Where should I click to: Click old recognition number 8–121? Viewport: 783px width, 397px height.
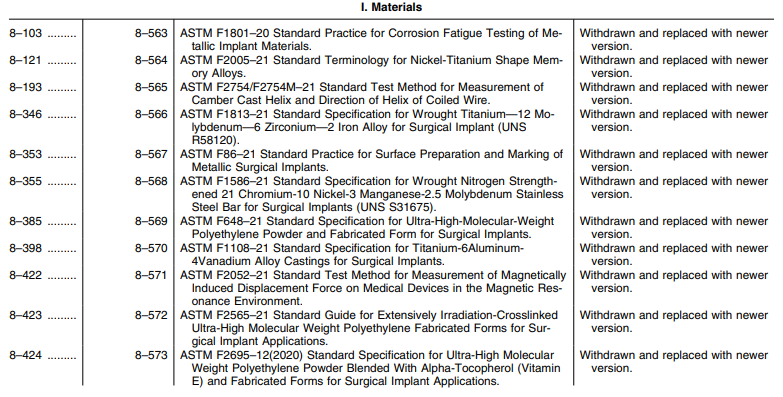[x=25, y=60]
